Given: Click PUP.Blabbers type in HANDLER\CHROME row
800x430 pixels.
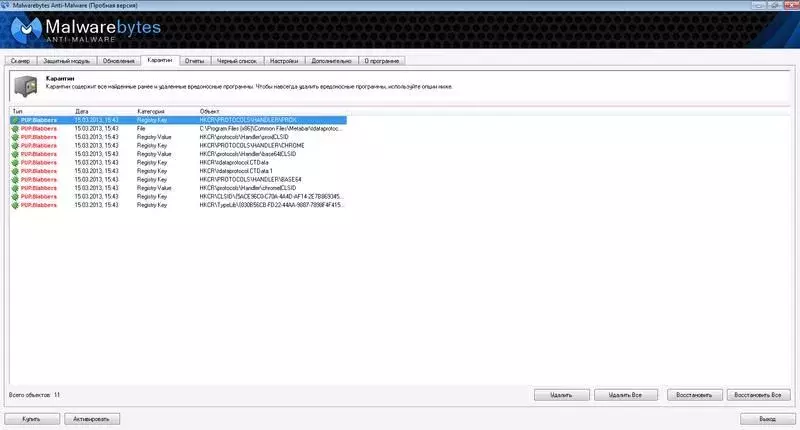Looking at the screenshot, I should coord(39,146).
